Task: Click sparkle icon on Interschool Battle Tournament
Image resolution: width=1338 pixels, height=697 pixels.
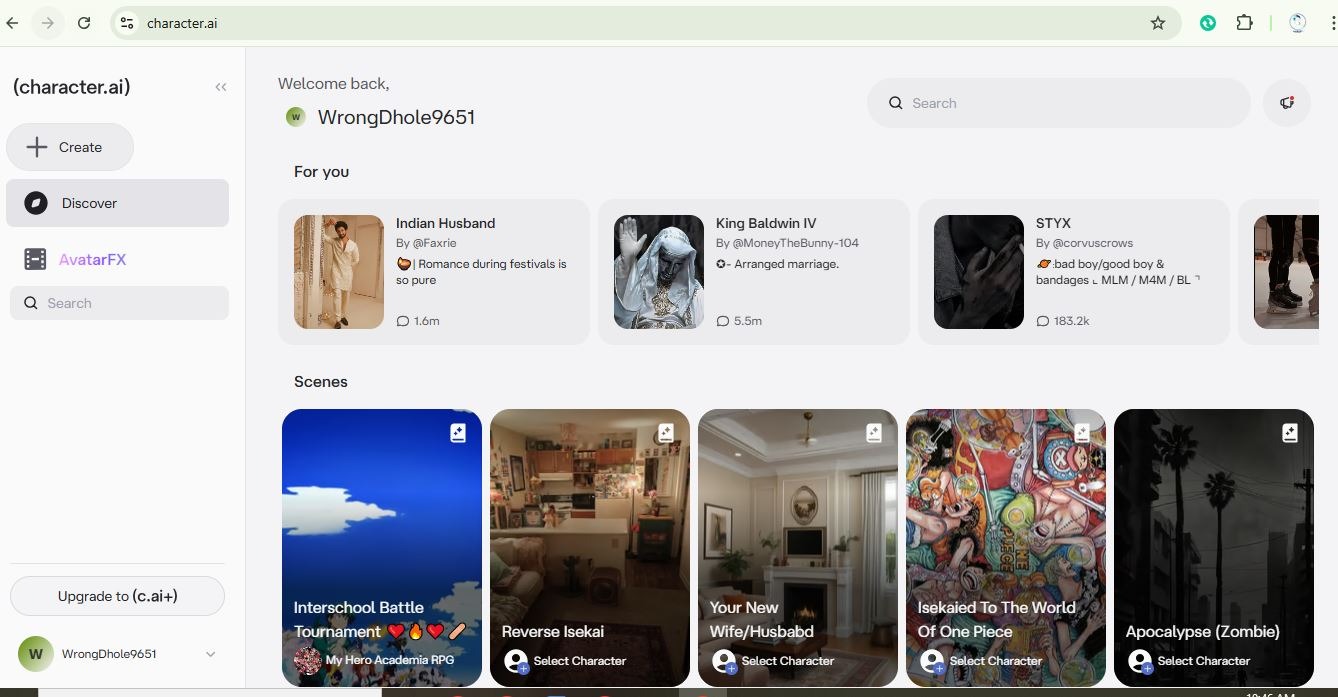Action: (458, 433)
